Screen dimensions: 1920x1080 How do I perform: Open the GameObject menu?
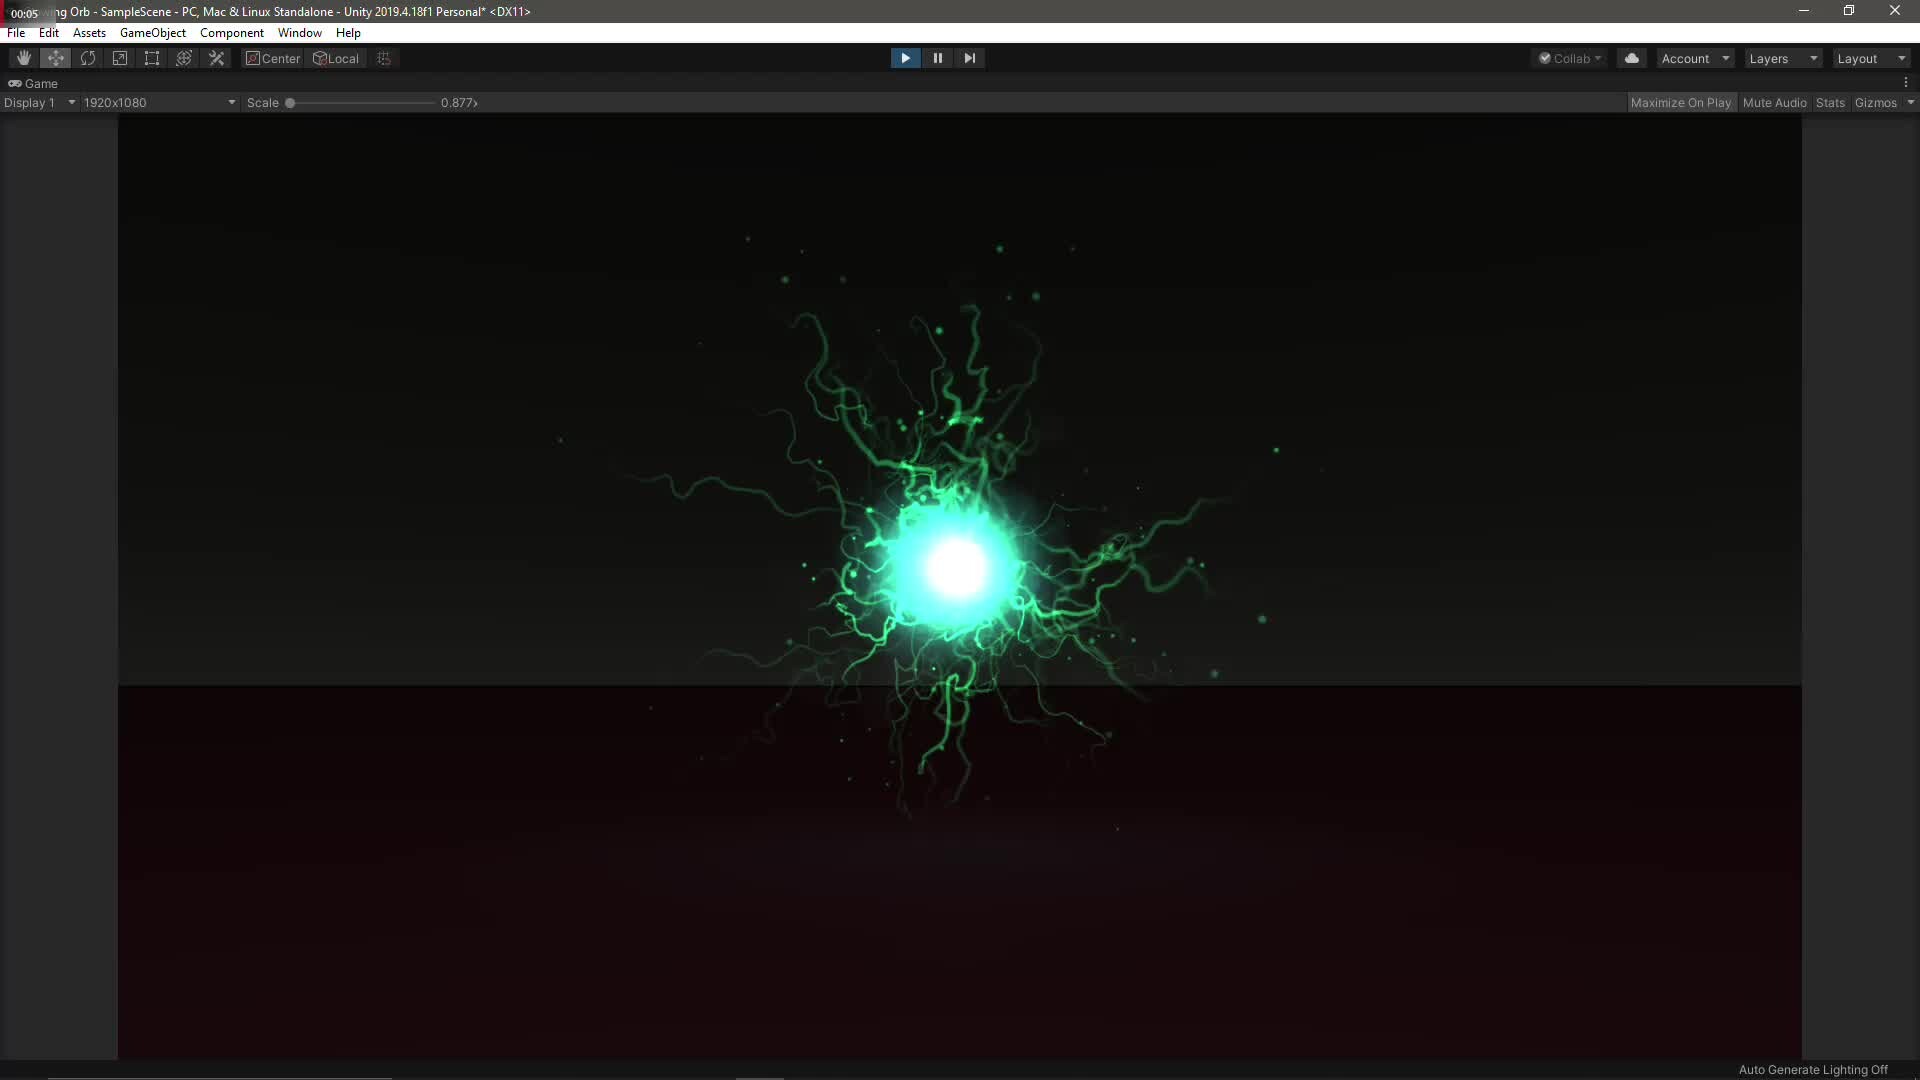(x=152, y=32)
